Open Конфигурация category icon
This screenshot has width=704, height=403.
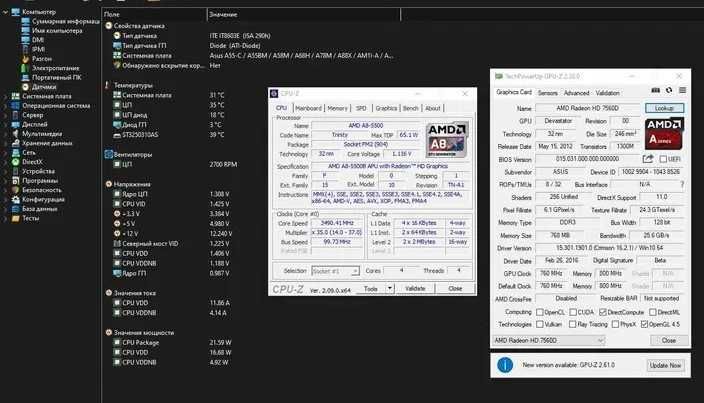point(16,199)
